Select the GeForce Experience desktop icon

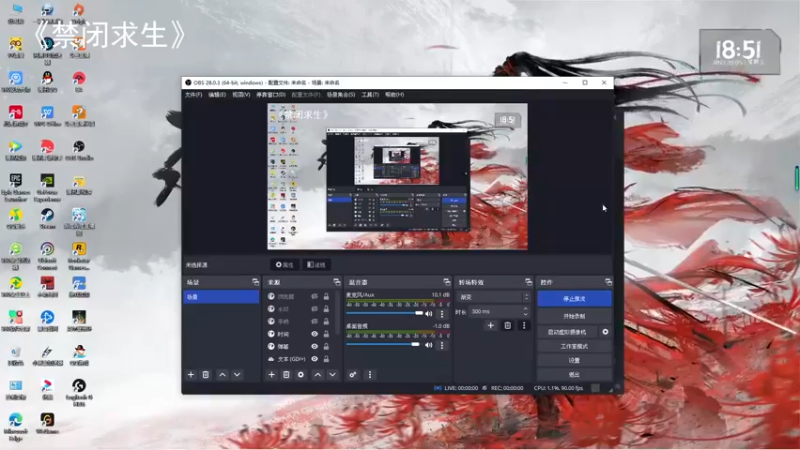47,187
